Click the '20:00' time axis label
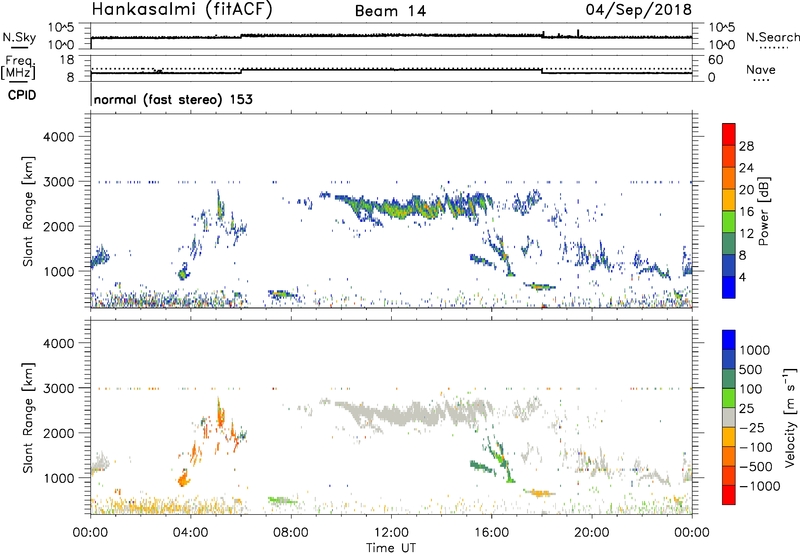The image size is (800, 554). (592, 533)
